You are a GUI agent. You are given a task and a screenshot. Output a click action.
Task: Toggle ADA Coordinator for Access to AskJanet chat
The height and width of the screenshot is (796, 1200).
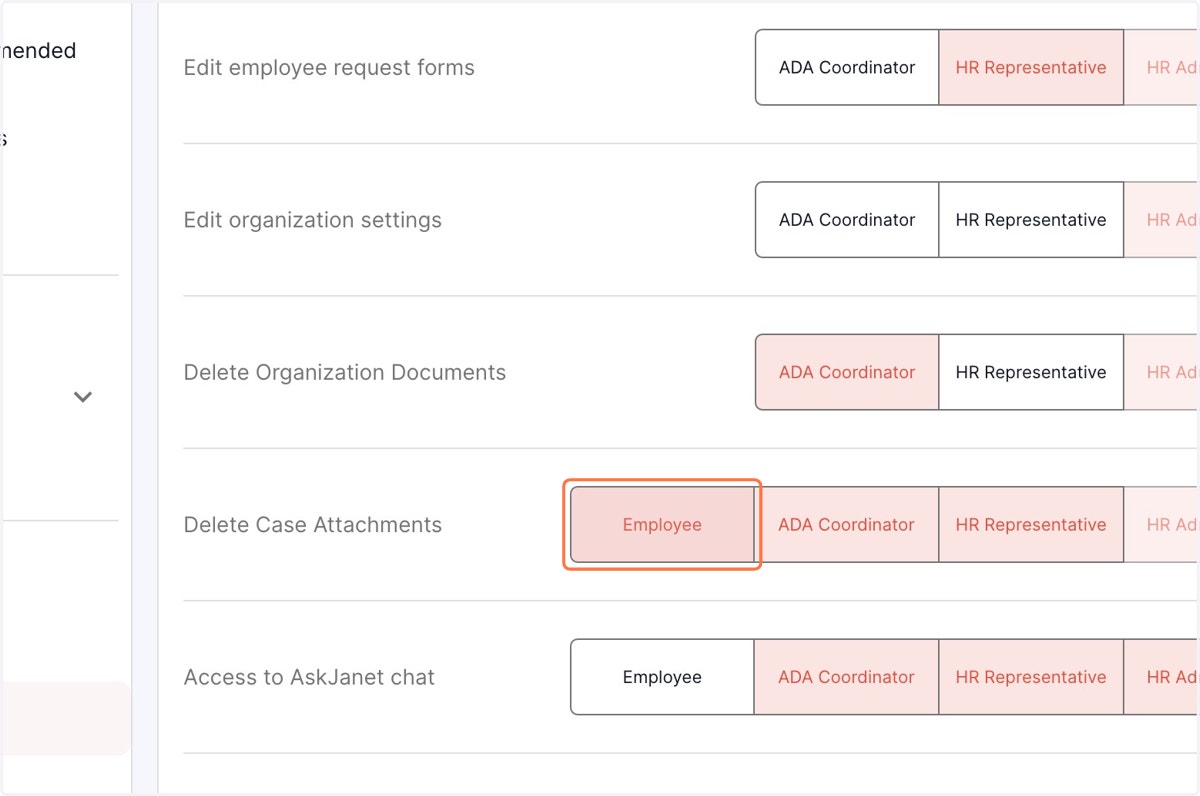(x=847, y=677)
